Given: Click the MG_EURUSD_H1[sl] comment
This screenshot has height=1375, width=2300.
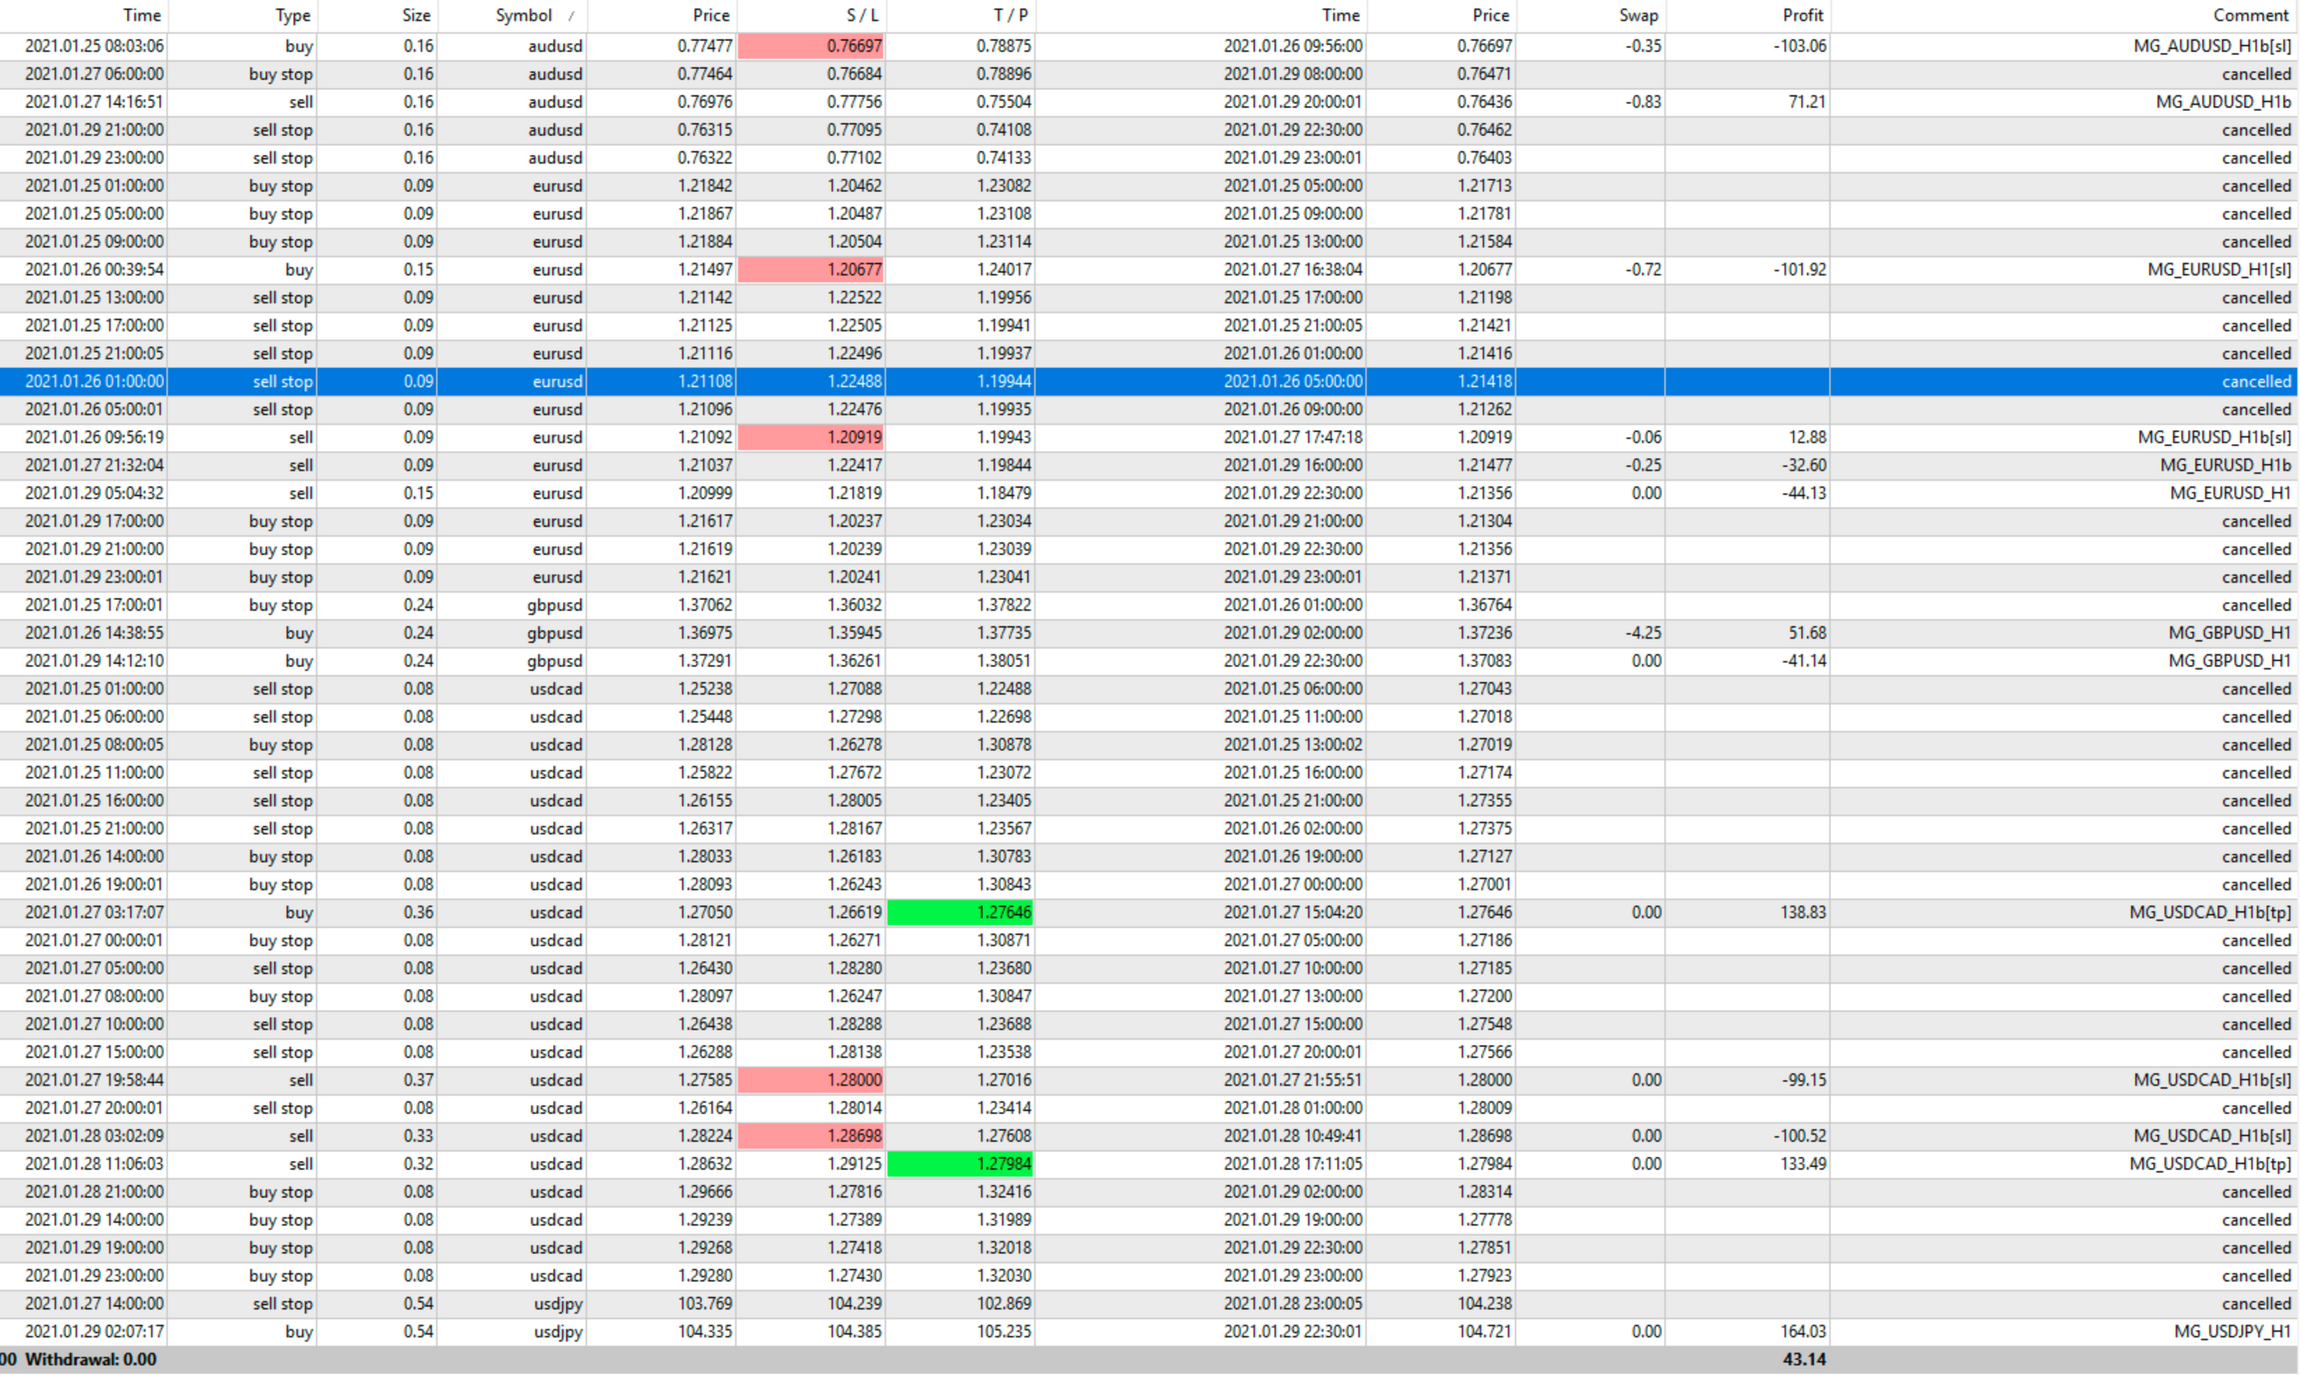Looking at the screenshot, I should [x=2218, y=270].
